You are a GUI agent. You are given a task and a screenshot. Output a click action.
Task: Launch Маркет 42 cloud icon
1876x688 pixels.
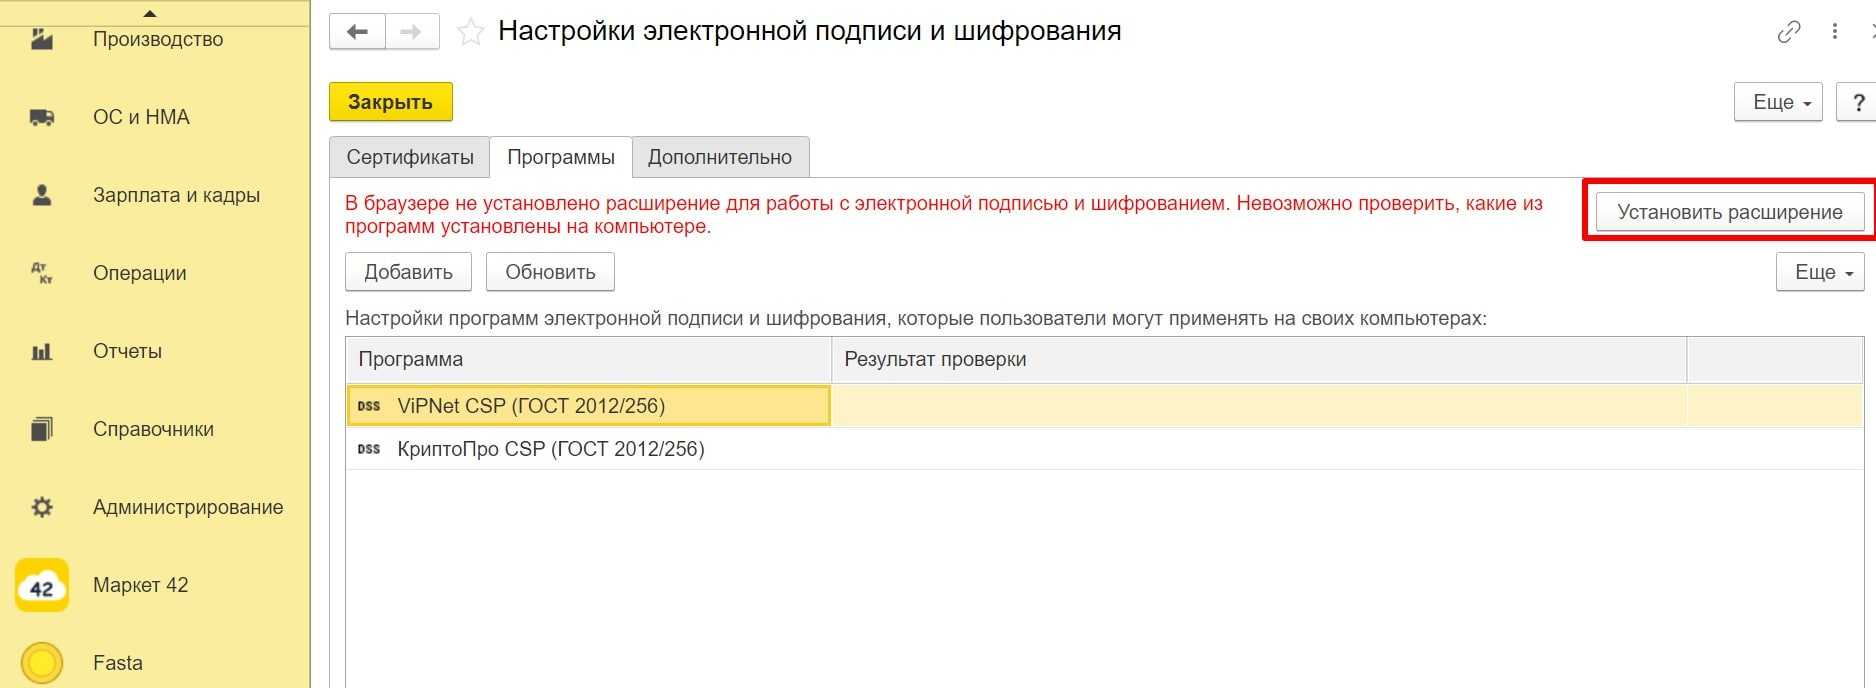42,585
